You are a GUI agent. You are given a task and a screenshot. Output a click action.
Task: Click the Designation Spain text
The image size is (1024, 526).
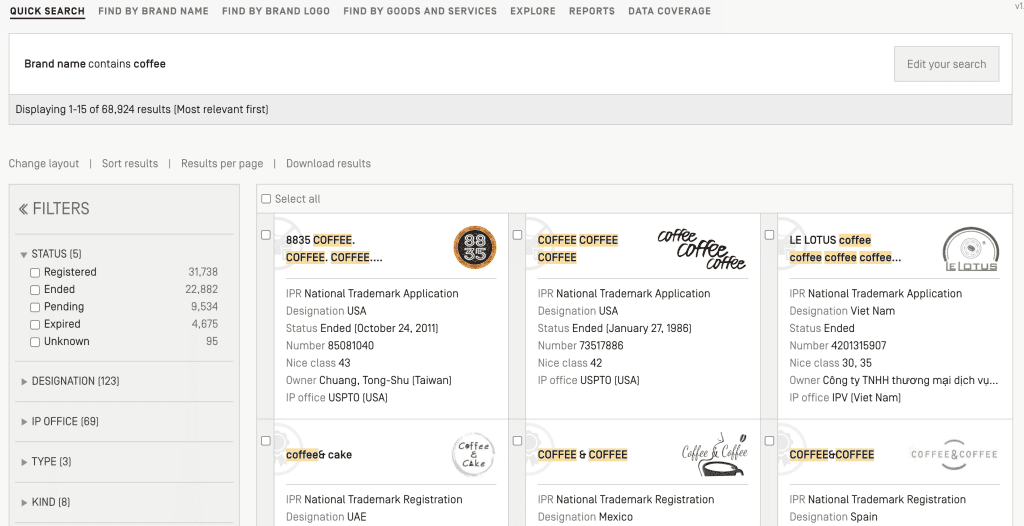pyautogui.click(x=834, y=517)
